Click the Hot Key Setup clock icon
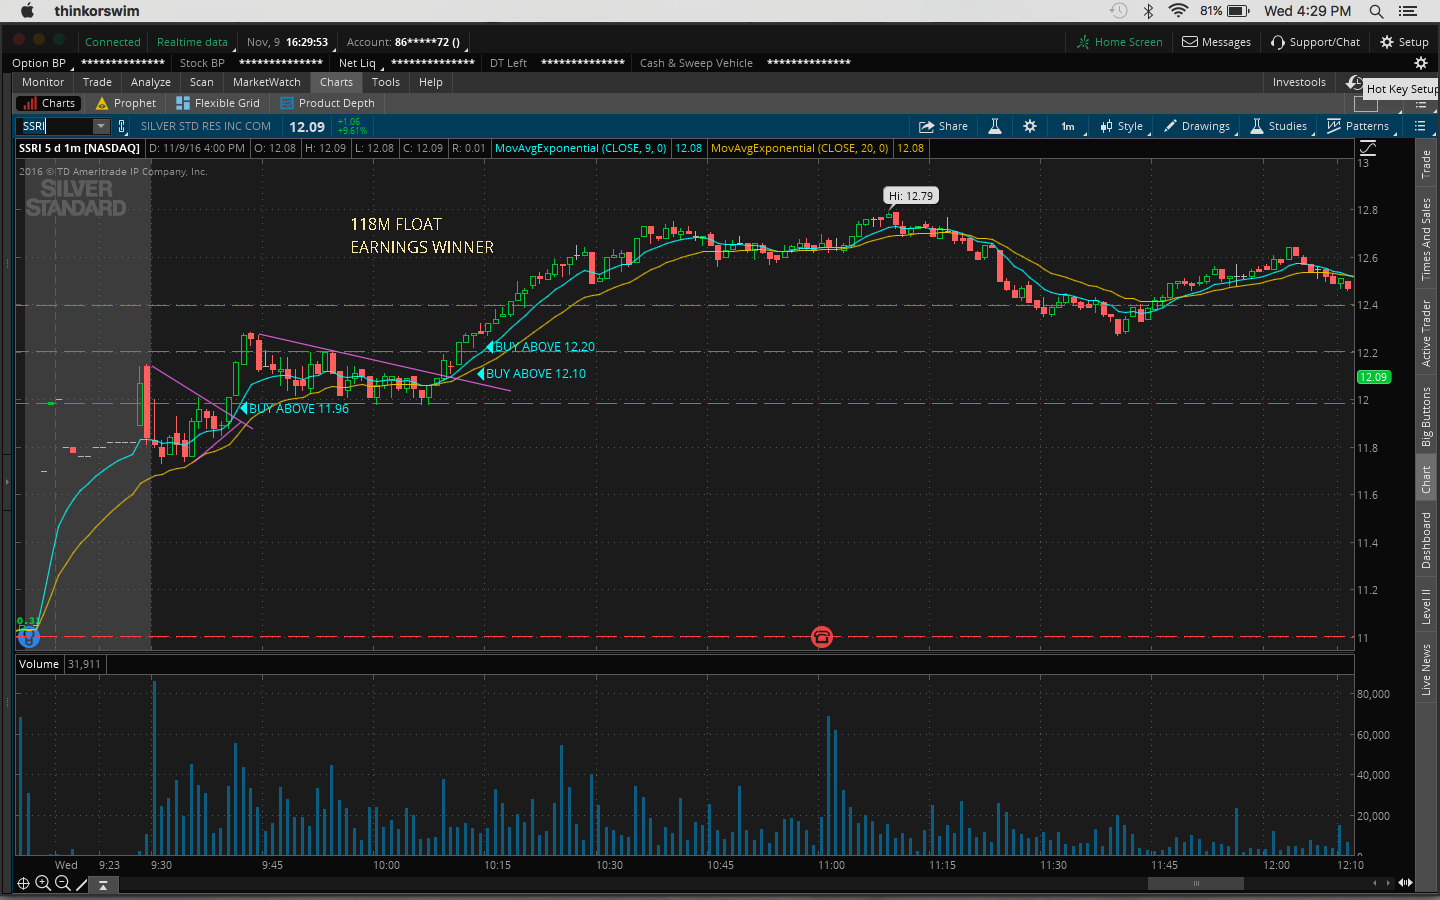This screenshot has width=1440, height=900. (1355, 83)
